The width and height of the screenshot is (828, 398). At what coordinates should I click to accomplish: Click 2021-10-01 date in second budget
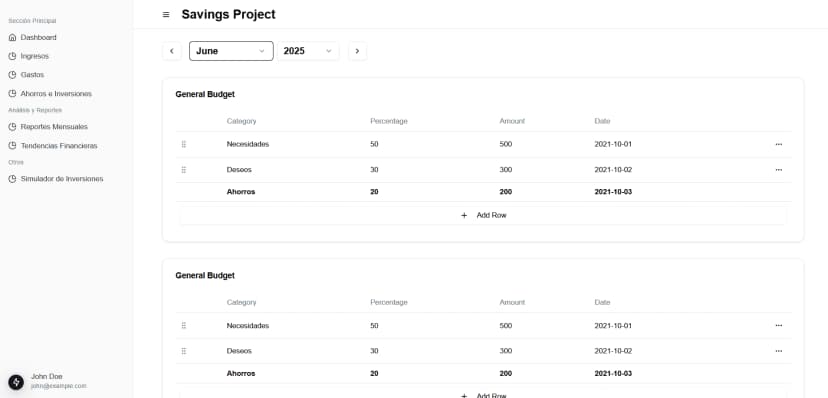613,326
